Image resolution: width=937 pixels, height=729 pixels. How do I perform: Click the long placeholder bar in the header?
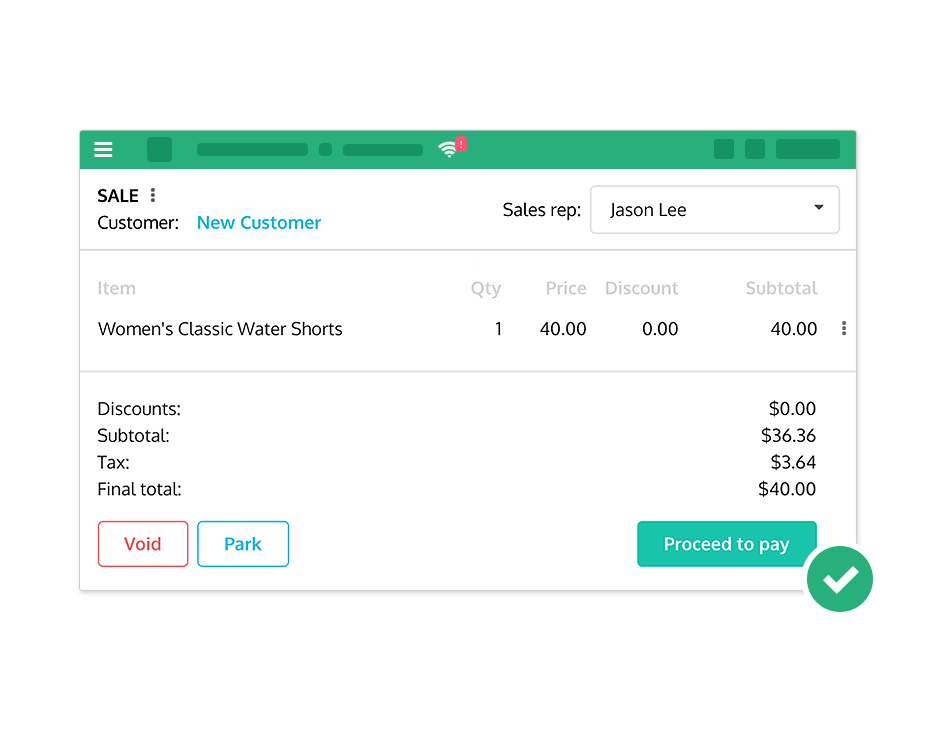[x=252, y=149]
